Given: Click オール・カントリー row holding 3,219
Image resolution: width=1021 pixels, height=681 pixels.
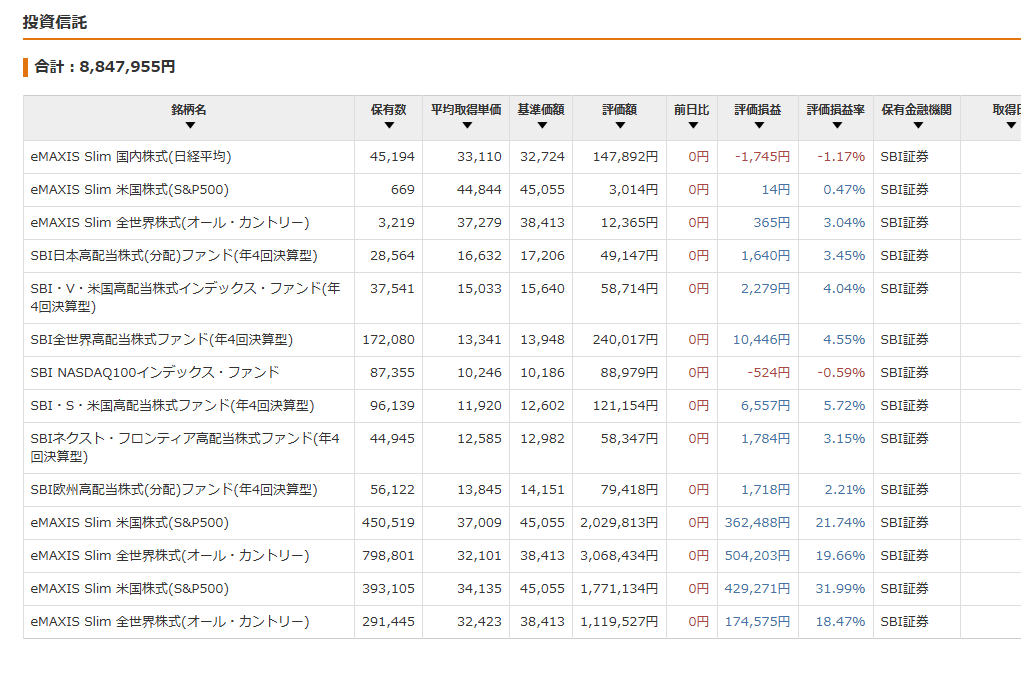Looking at the screenshot, I should [170, 223].
